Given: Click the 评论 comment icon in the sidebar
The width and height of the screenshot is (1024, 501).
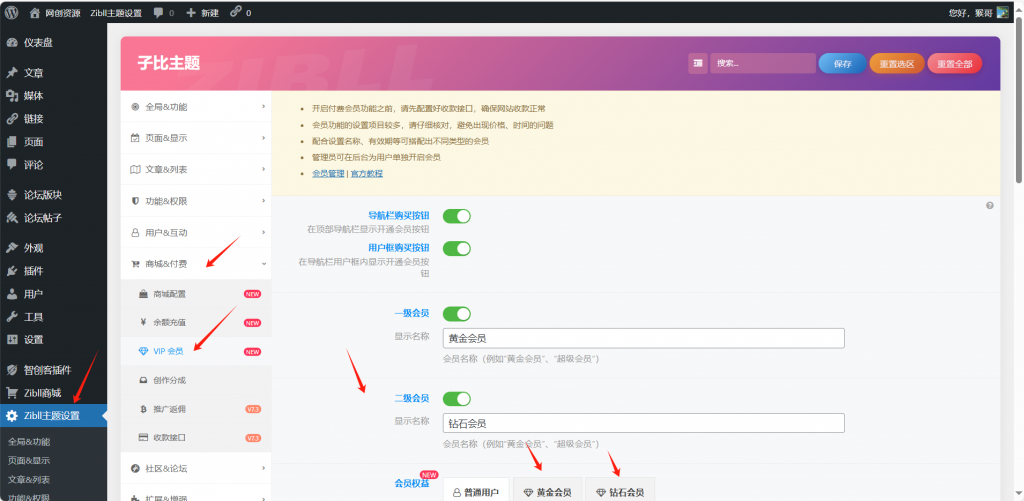Looking at the screenshot, I should tap(12, 165).
